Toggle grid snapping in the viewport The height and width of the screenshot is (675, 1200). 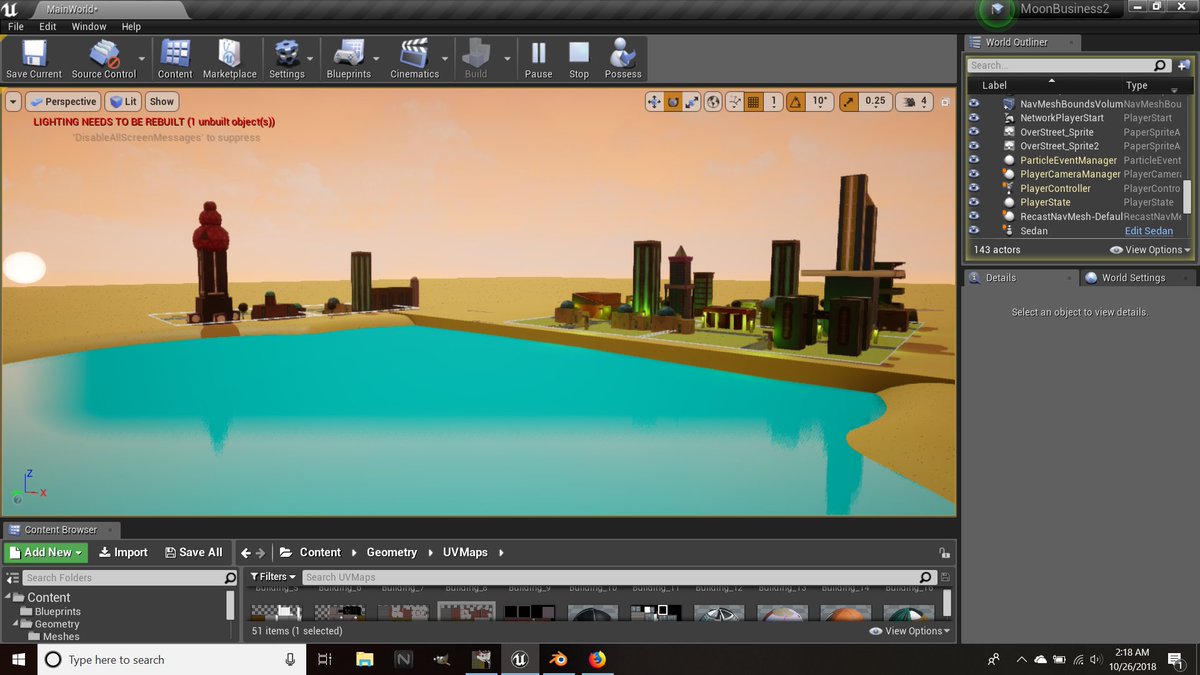754,102
